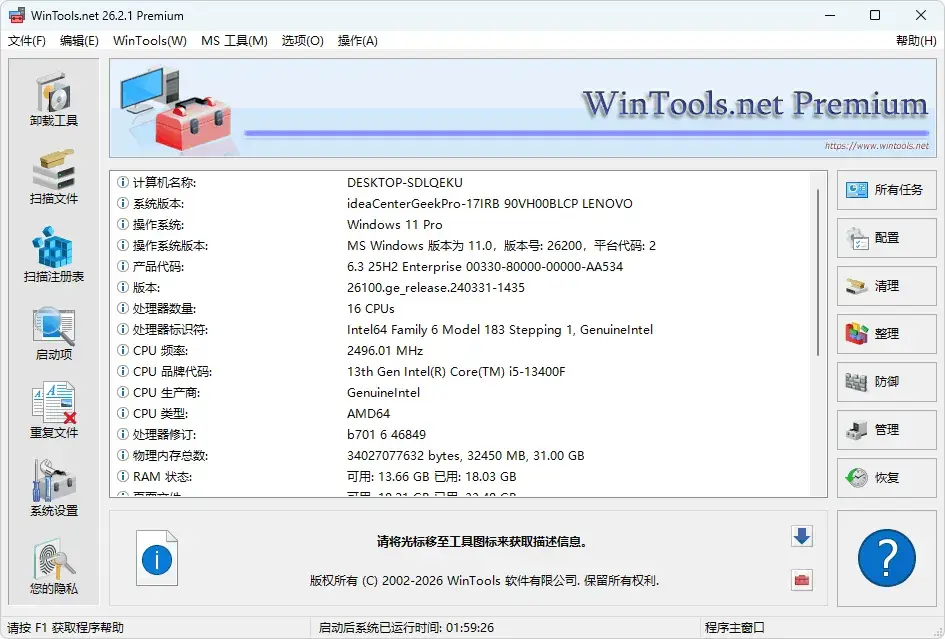Select the 操作系统 Windows 11 Pro row
The height and width of the screenshot is (639, 945).
pos(462,225)
